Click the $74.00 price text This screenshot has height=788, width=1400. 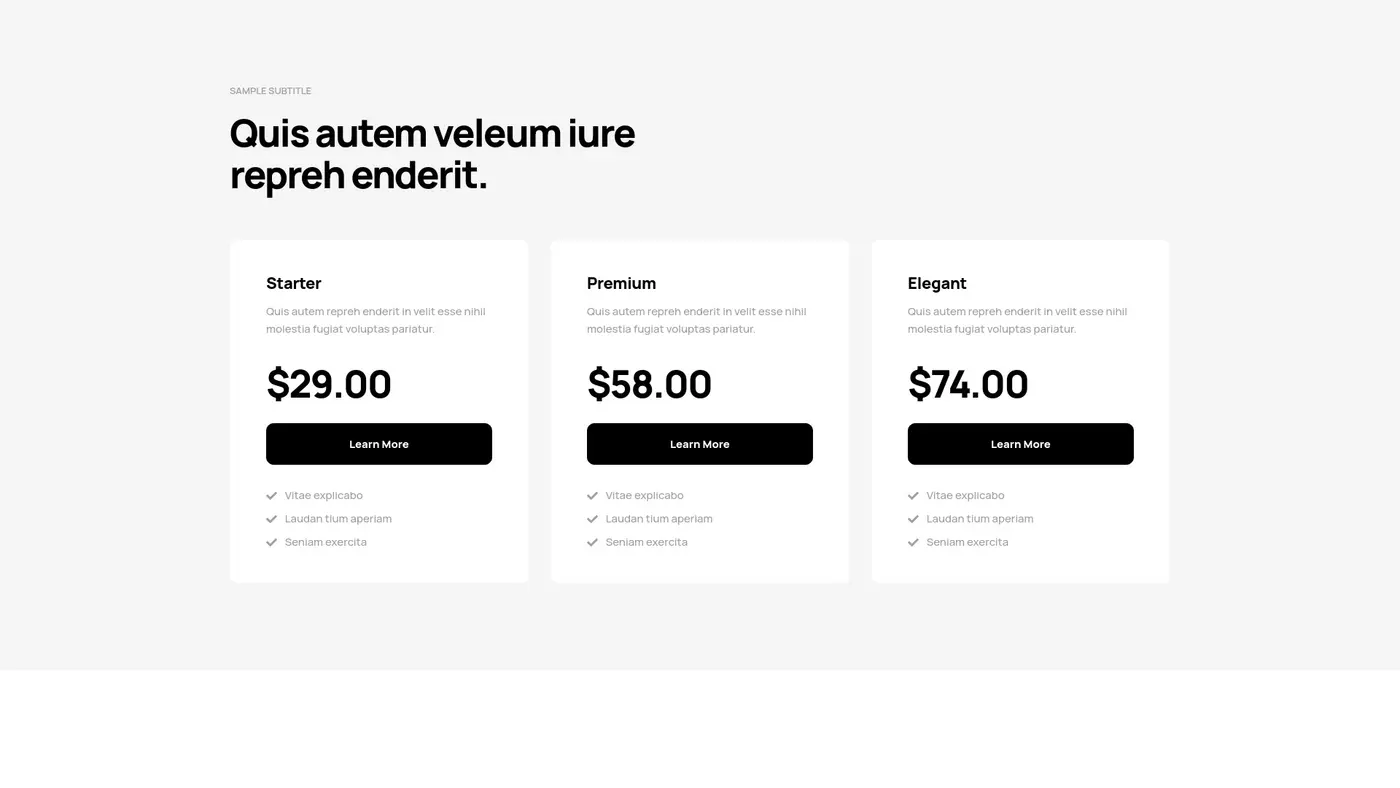(967, 384)
